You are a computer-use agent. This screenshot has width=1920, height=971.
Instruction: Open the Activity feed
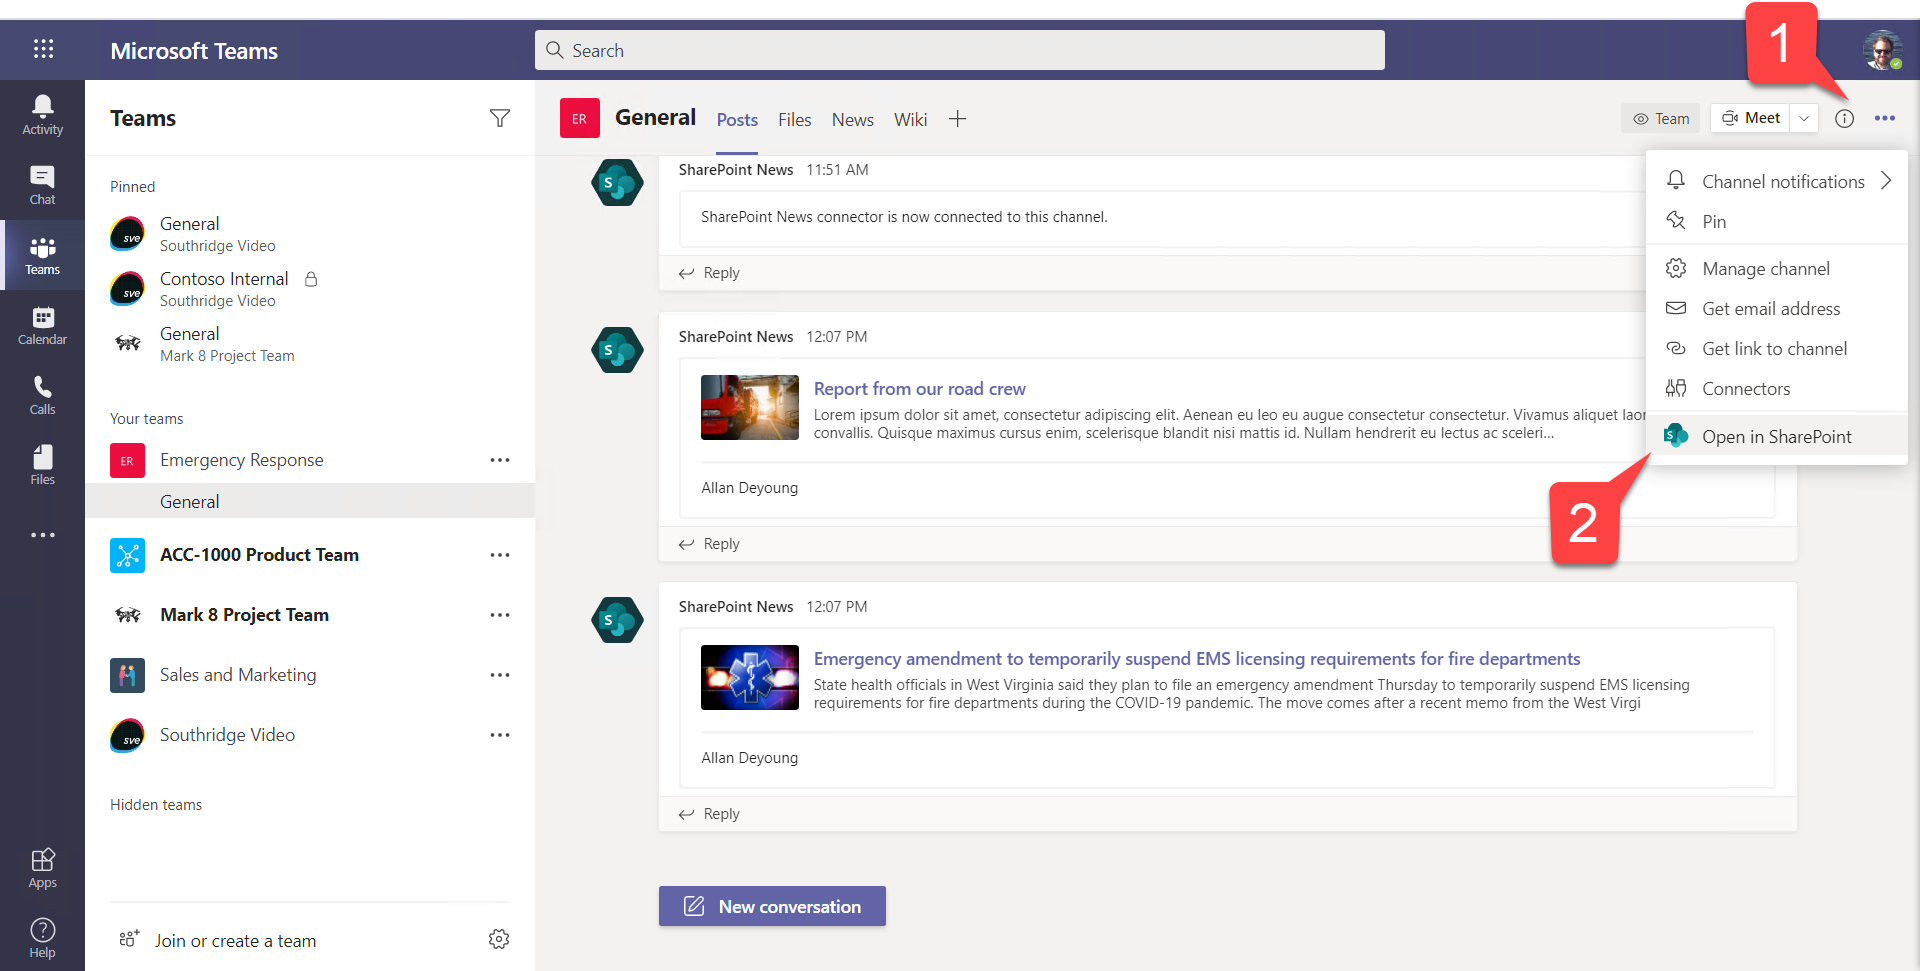point(42,115)
